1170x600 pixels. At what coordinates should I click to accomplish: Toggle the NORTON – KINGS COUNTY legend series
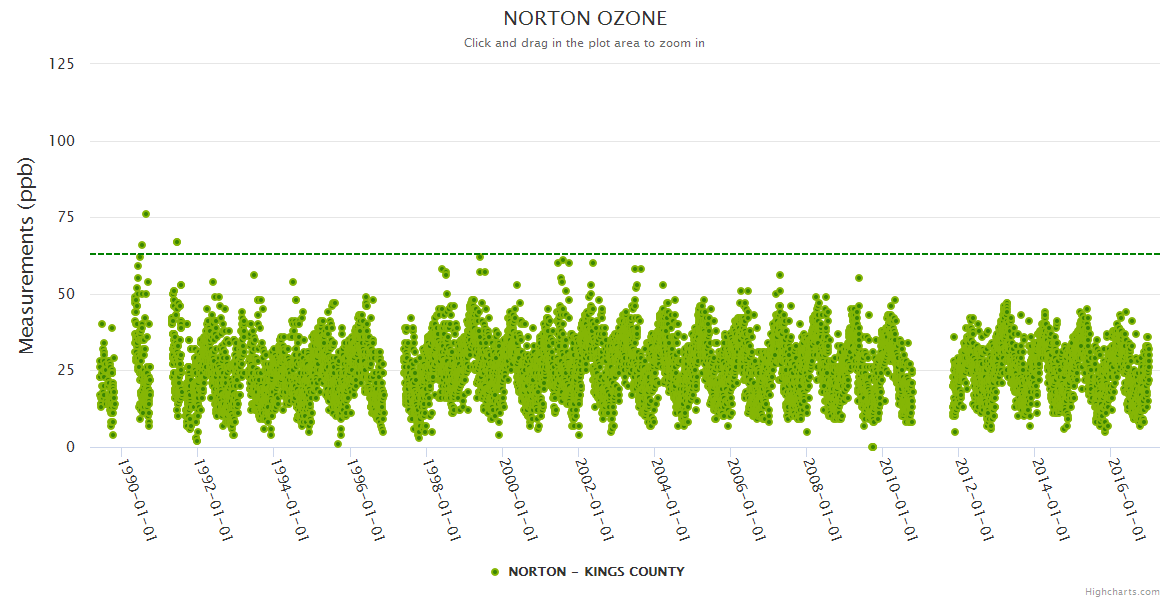point(596,572)
